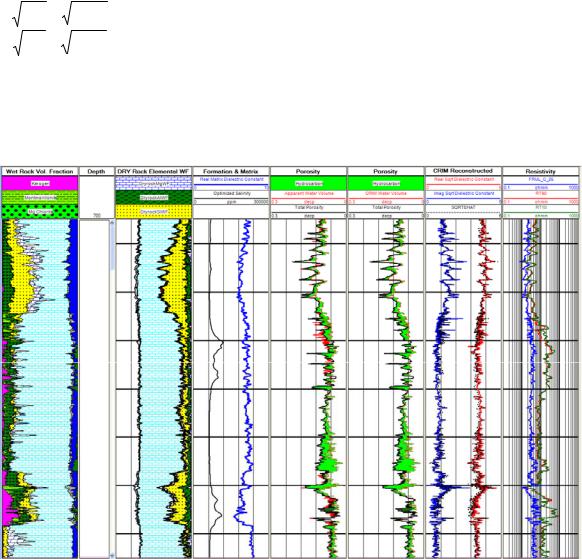
Task: Select Total Porosity label below CRIM Water Volume
Action: point(386,207)
